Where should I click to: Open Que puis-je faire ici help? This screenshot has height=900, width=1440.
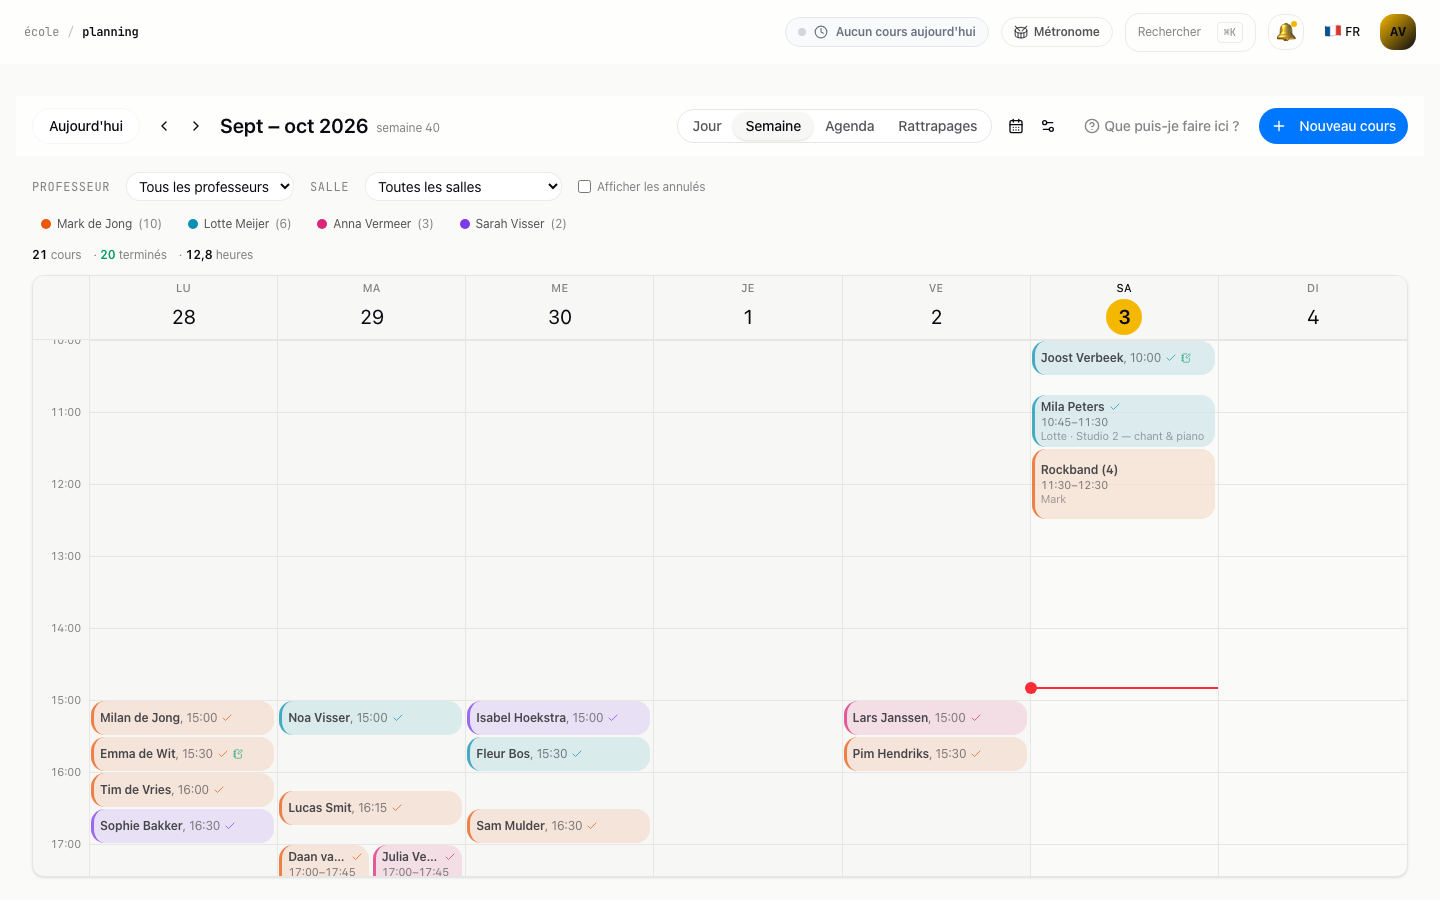pos(1162,126)
